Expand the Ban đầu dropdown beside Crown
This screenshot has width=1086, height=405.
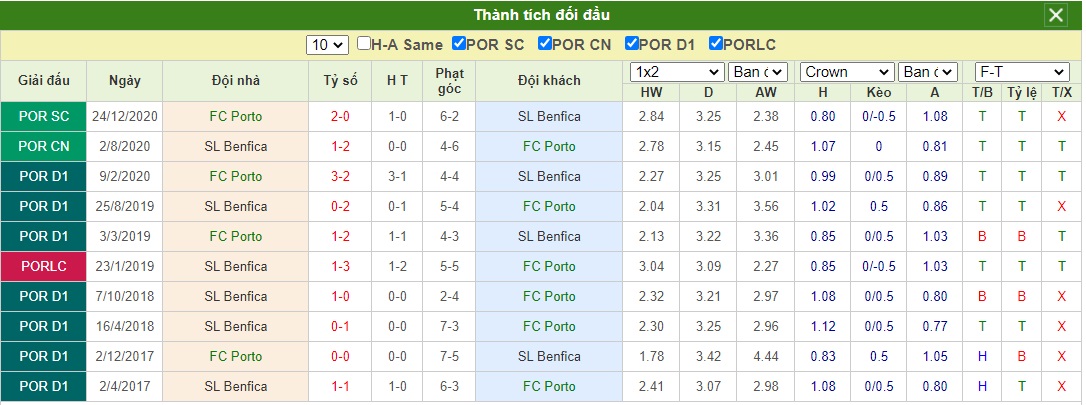(928, 72)
